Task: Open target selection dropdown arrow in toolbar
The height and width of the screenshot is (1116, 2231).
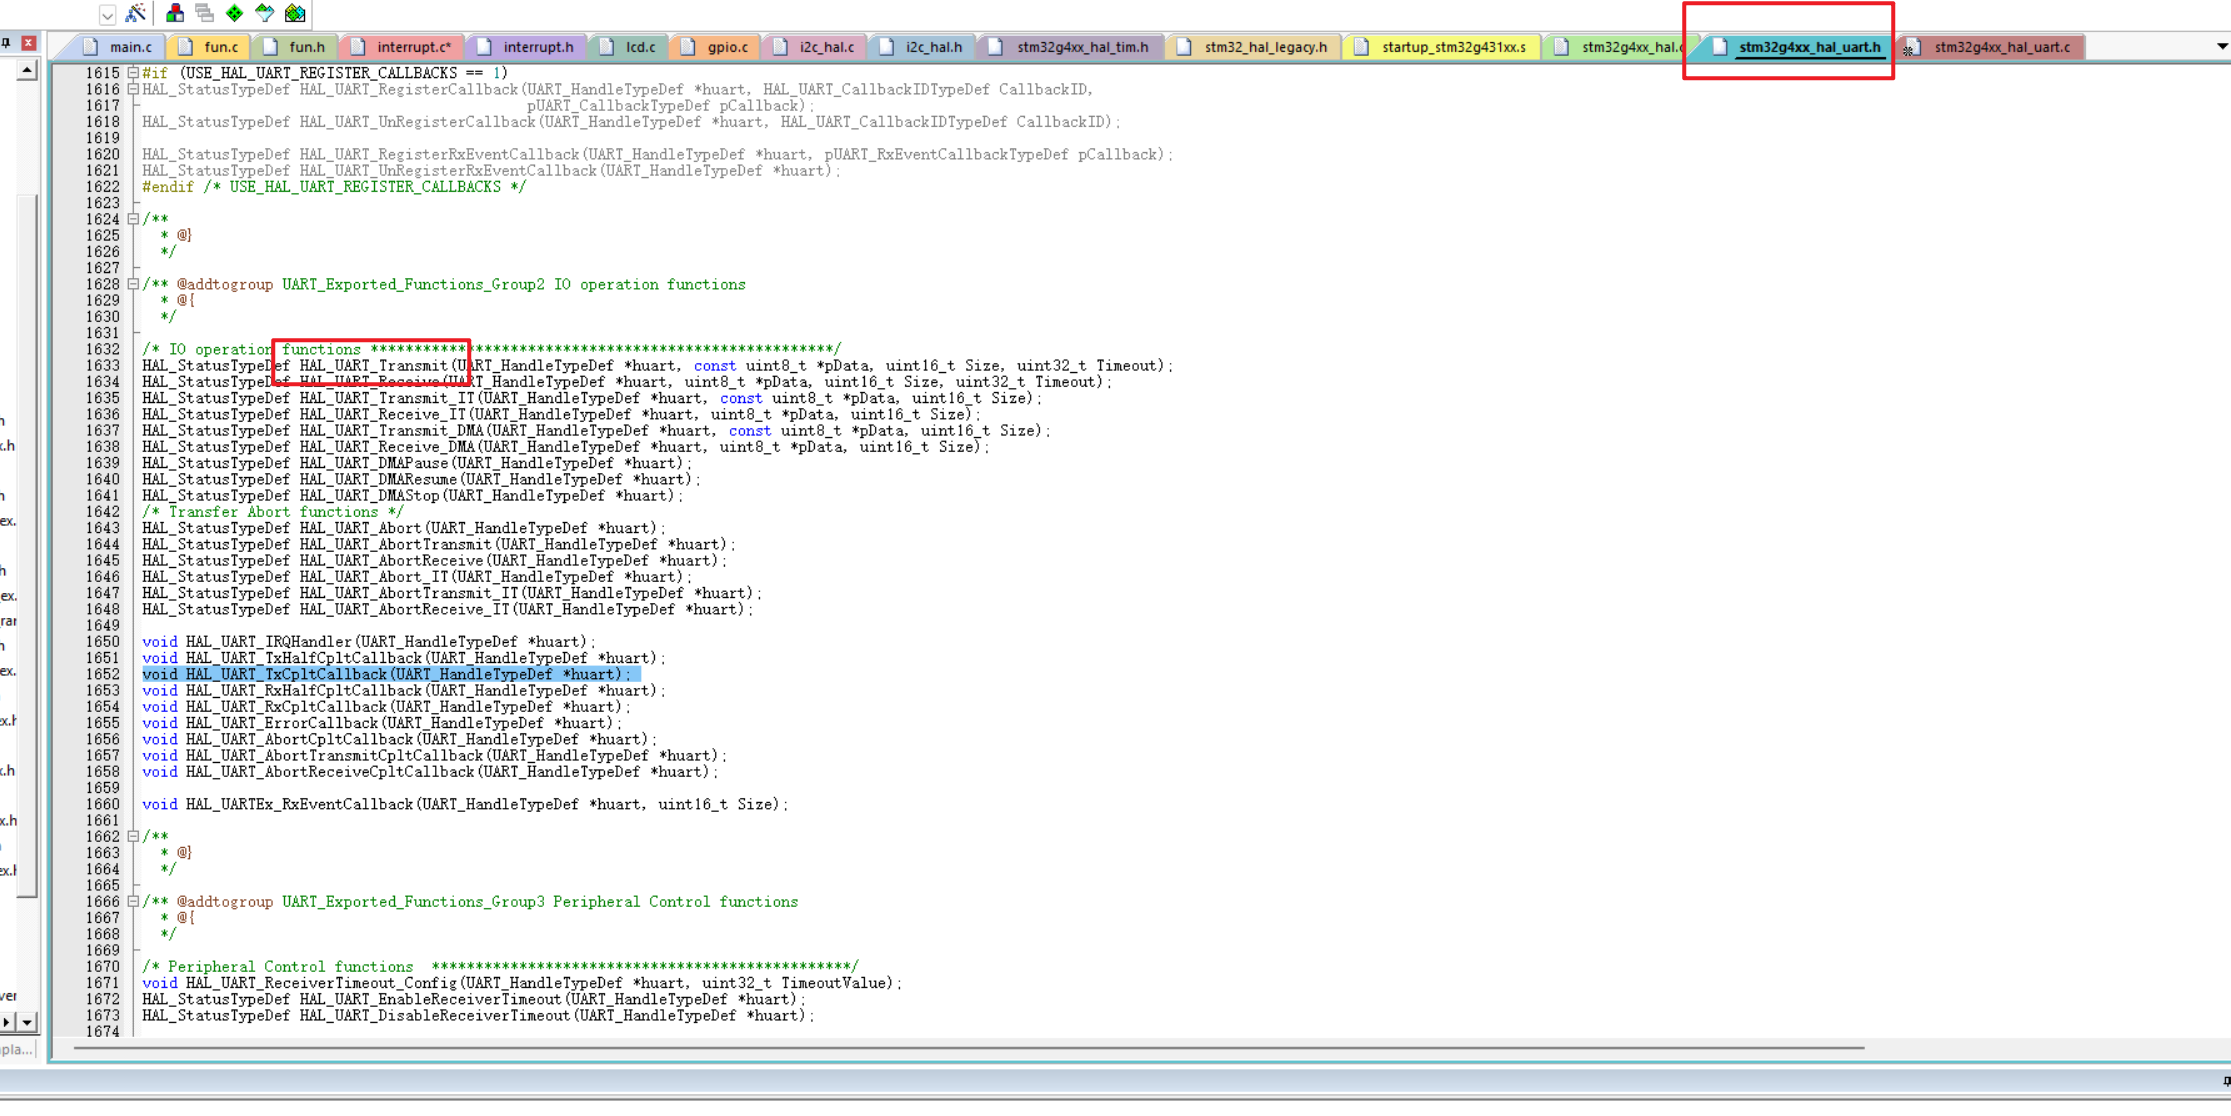Action: coord(107,14)
